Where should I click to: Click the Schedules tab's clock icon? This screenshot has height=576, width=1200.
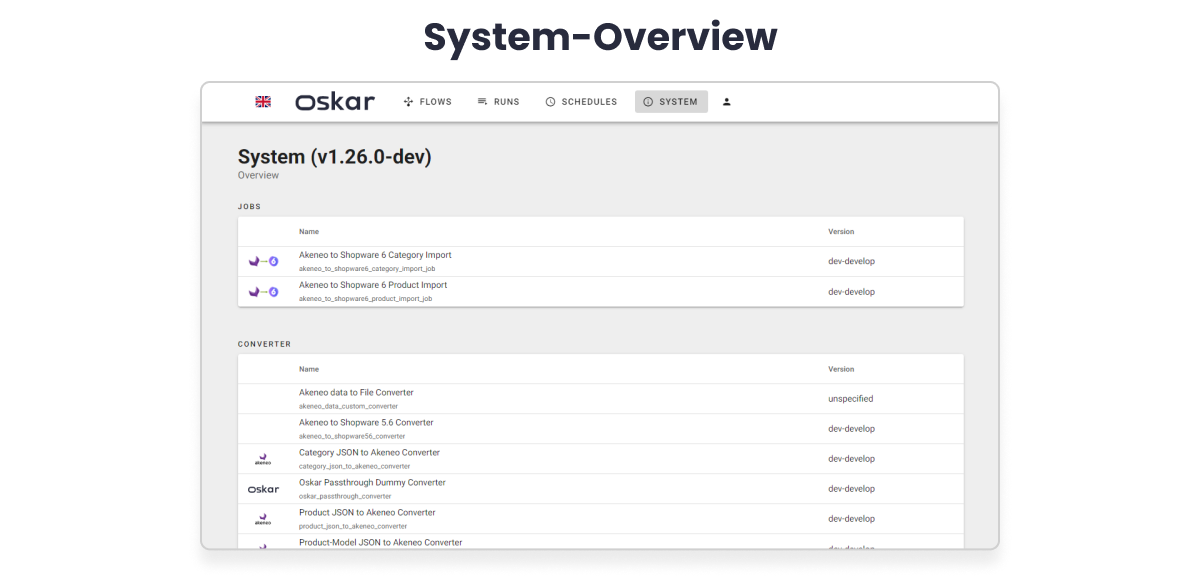click(x=550, y=102)
